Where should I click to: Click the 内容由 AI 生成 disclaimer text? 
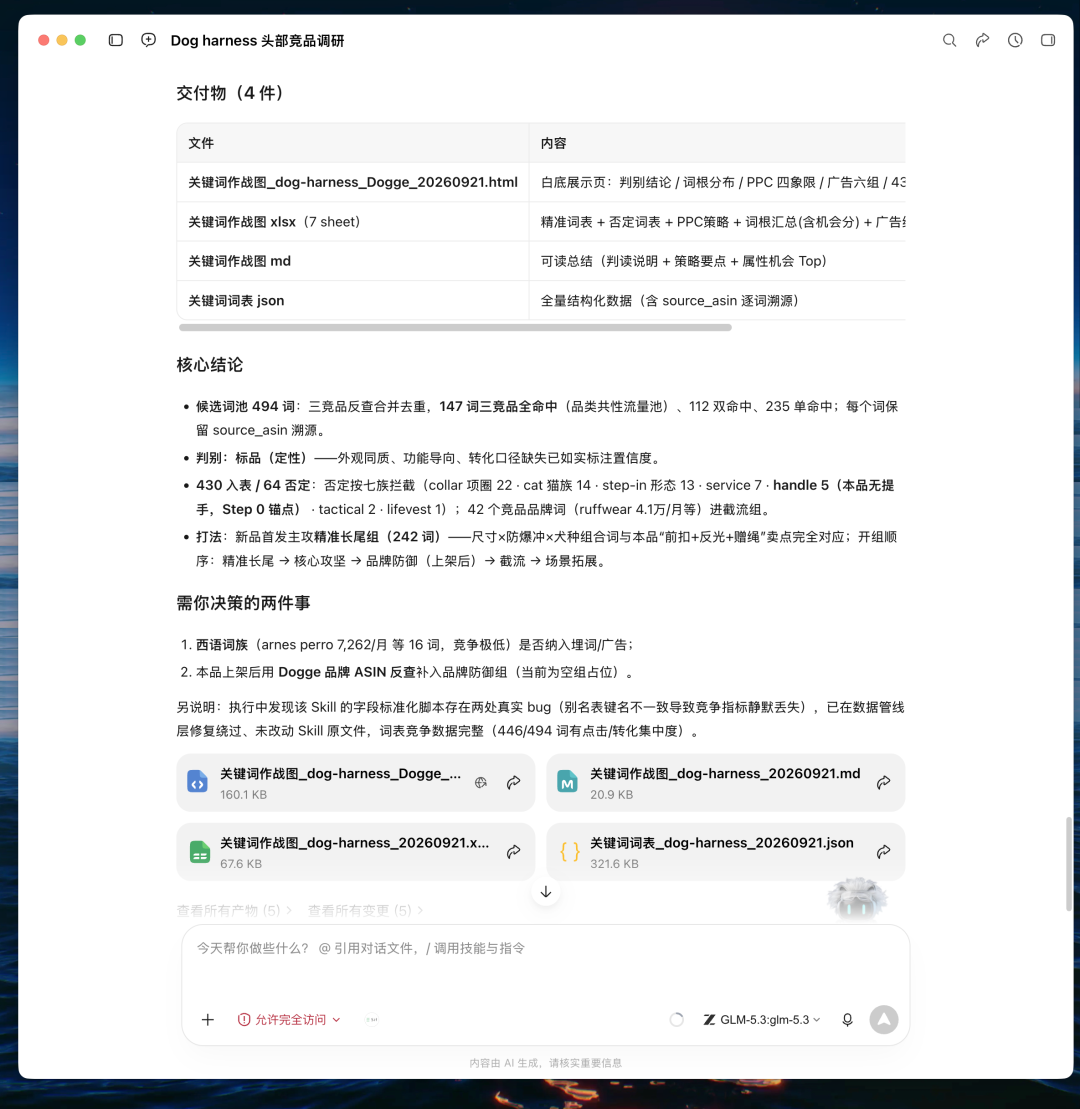(x=545, y=1063)
